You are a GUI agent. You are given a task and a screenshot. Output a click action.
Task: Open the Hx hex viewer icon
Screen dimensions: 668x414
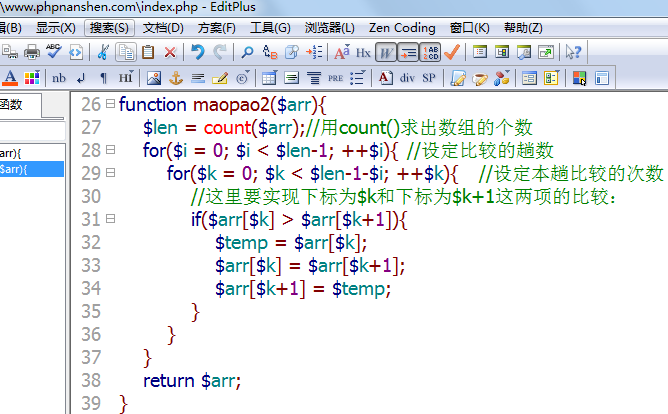tap(363, 52)
